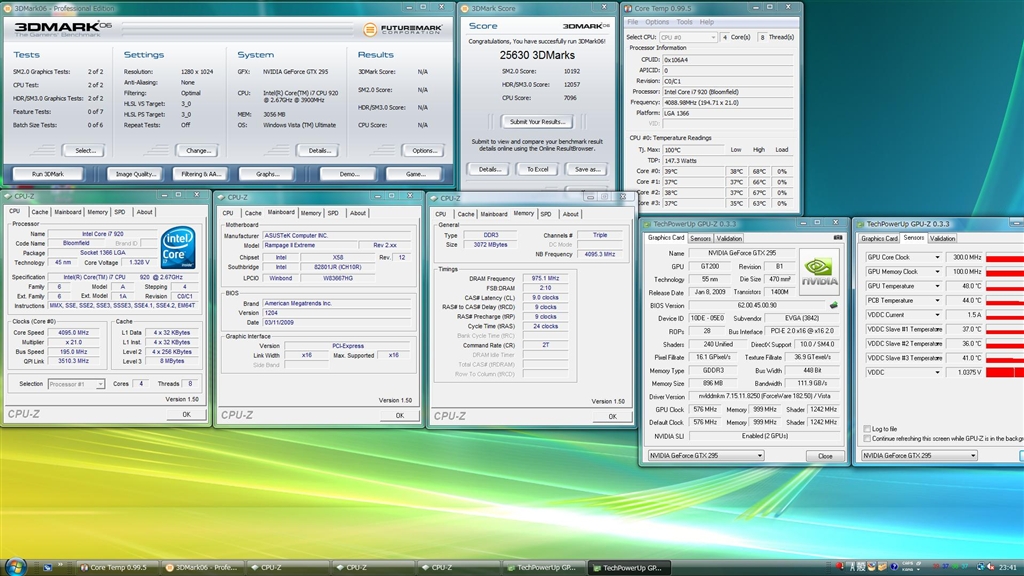1024x576 pixels.
Task: Enable the Log to file checkbox
Action: (x=867, y=429)
